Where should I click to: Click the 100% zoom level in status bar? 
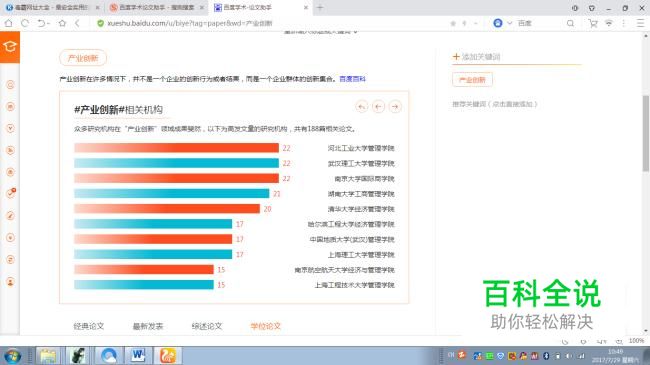(636, 341)
